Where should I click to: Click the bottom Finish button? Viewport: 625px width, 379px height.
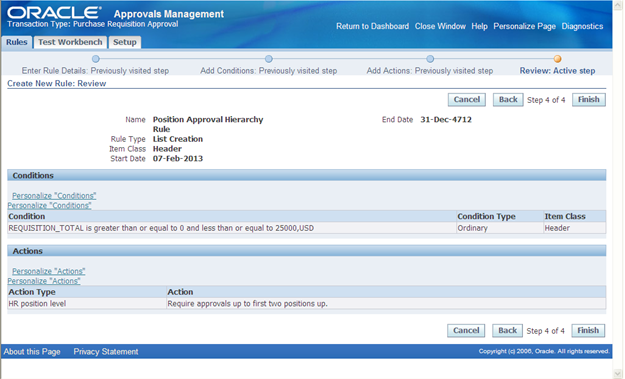[588, 331]
